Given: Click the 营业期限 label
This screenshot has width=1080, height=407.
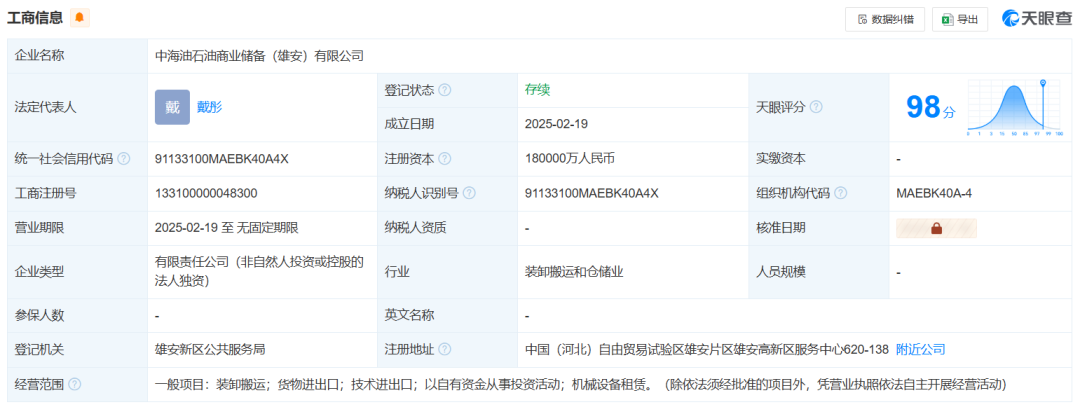Looking at the screenshot, I should pyautogui.click(x=39, y=228).
